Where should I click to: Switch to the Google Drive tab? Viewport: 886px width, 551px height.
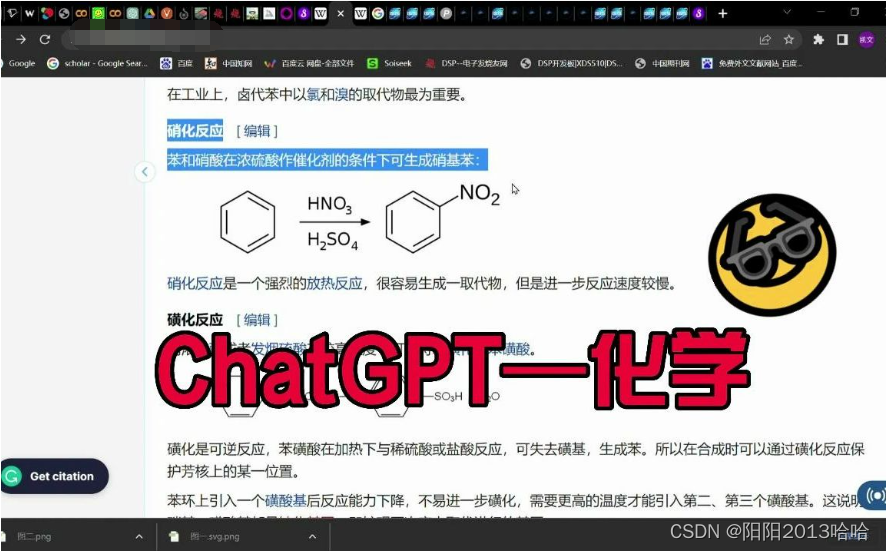pos(150,13)
